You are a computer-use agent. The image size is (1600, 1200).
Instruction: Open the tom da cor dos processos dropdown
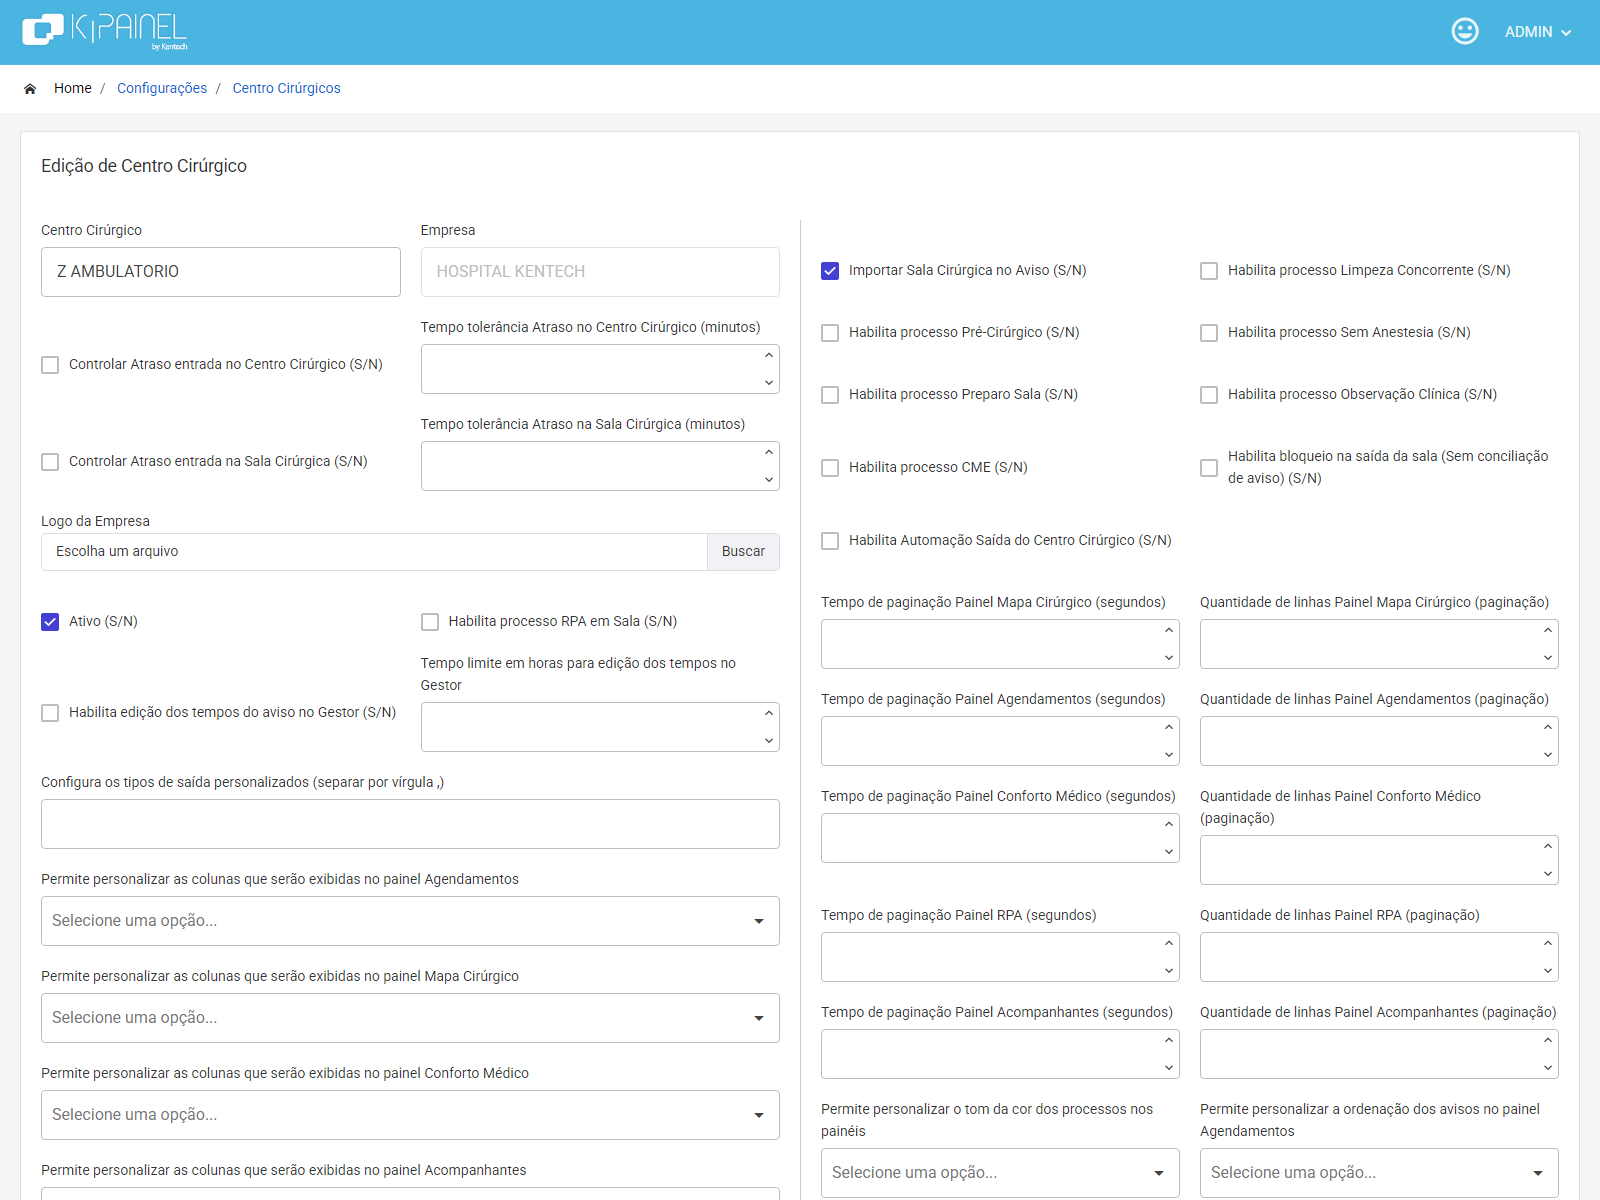(1000, 1173)
